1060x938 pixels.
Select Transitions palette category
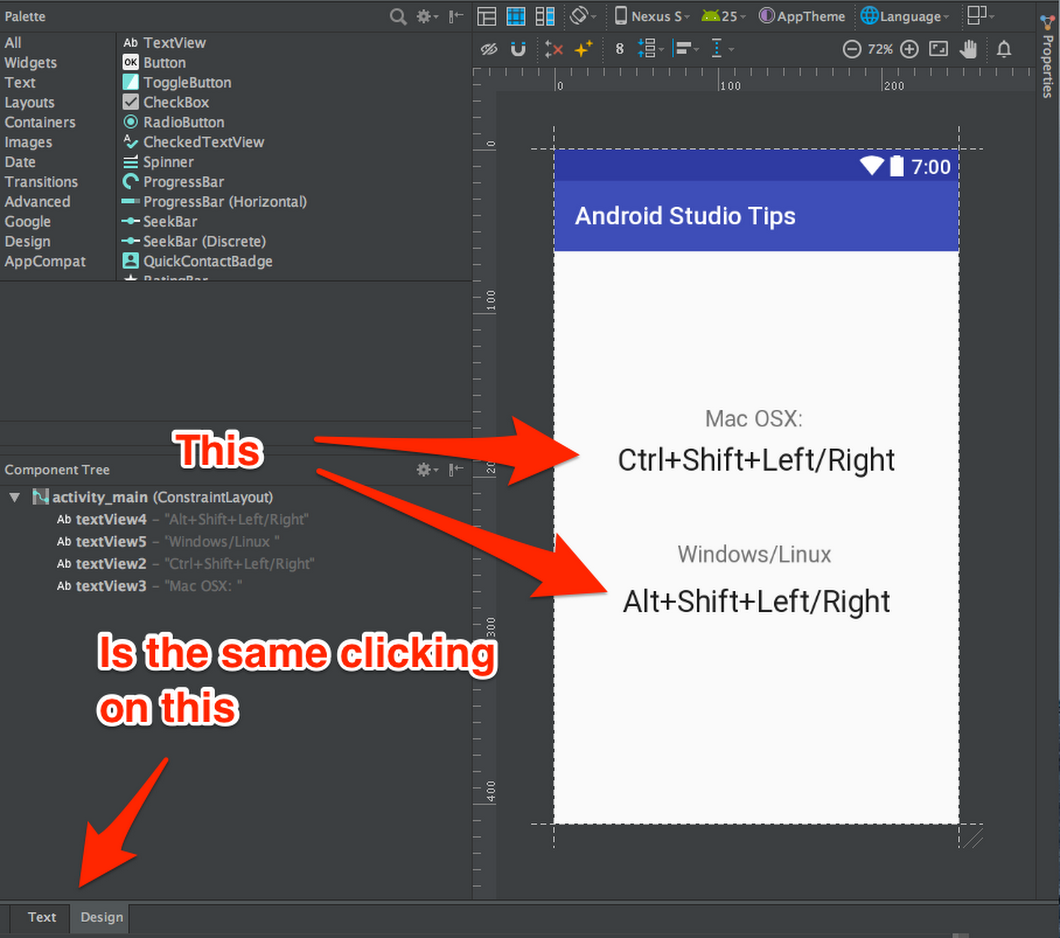click(41, 182)
